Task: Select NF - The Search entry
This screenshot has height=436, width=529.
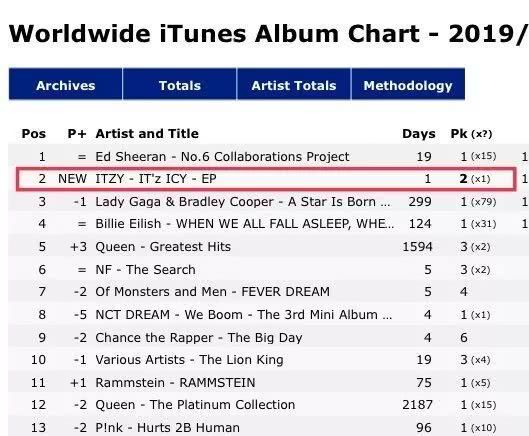Action: (145, 270)
